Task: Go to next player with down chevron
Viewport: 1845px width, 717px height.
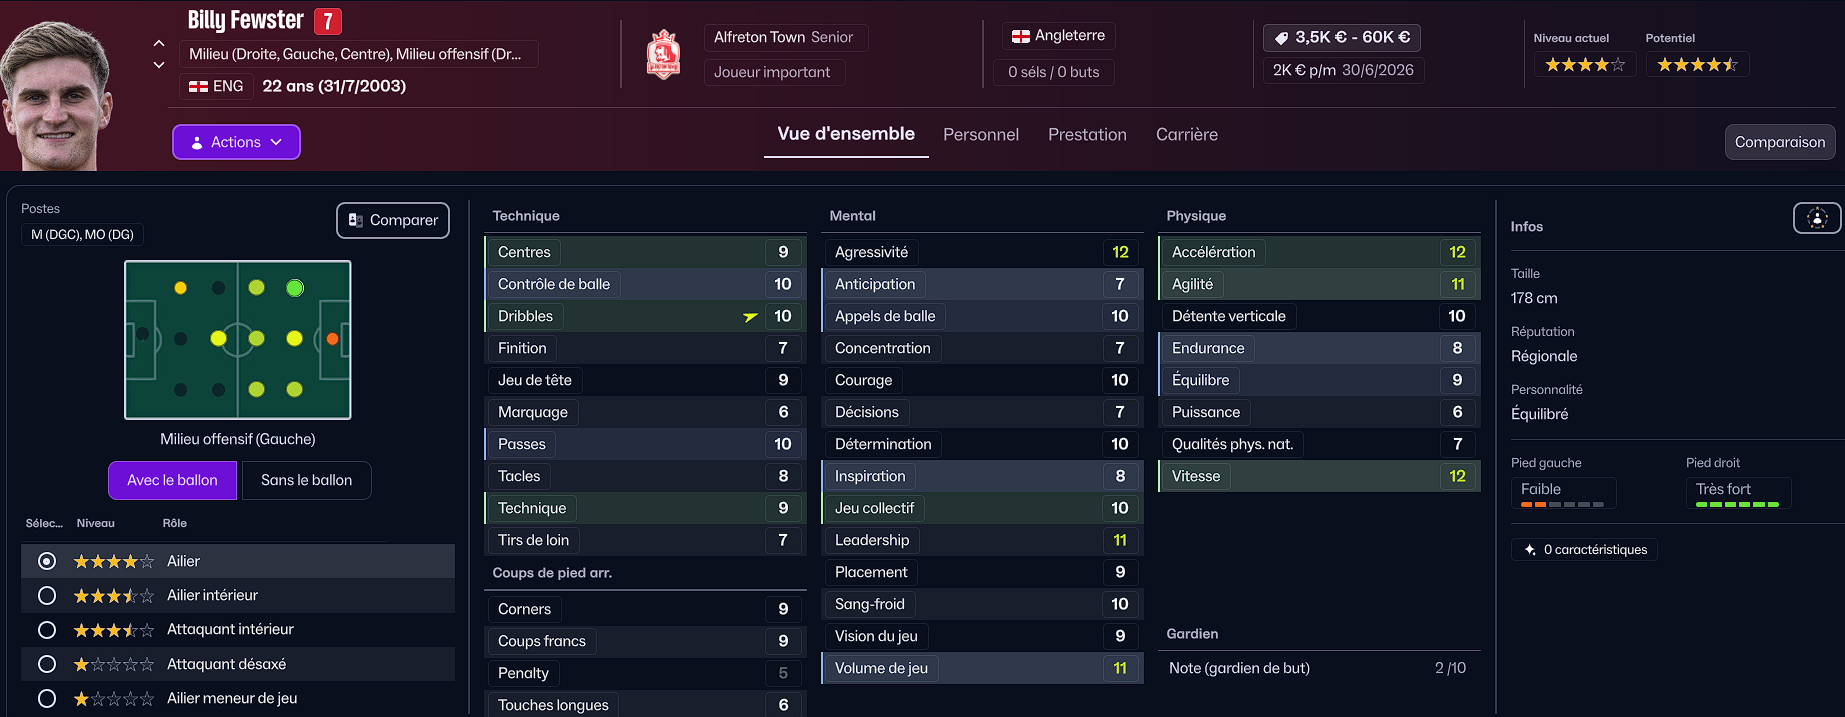Action: [159, 65]
